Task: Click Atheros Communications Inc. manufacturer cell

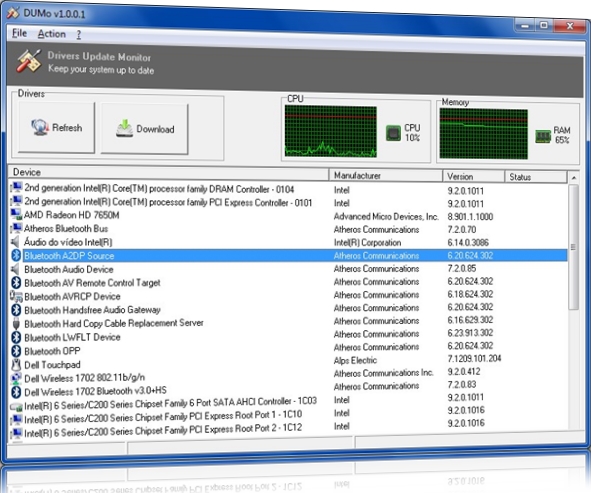Action: click(x=383, y=373)
